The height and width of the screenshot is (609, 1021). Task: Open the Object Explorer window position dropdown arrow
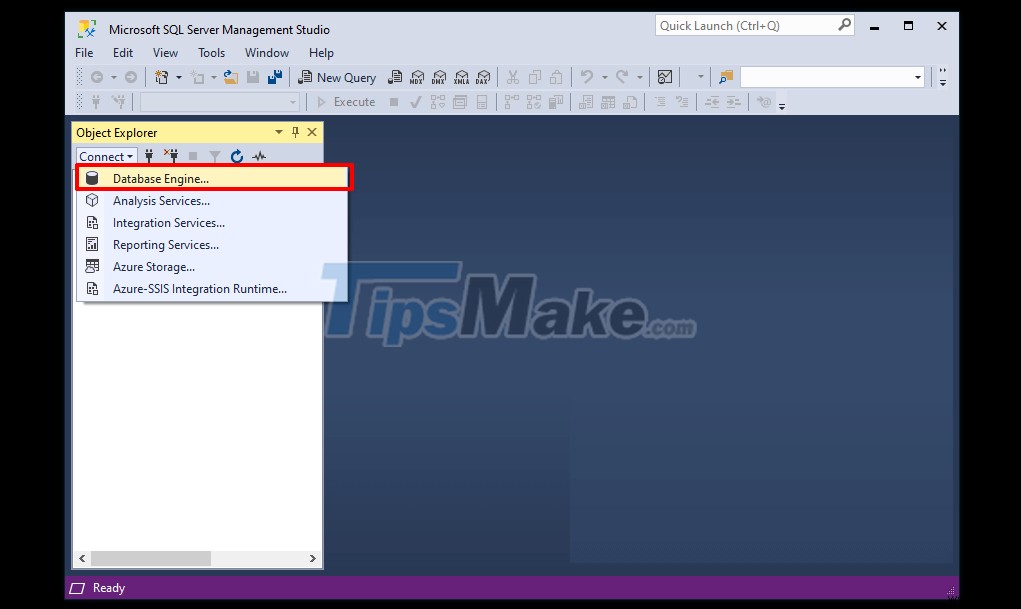(x=279, y=132)
